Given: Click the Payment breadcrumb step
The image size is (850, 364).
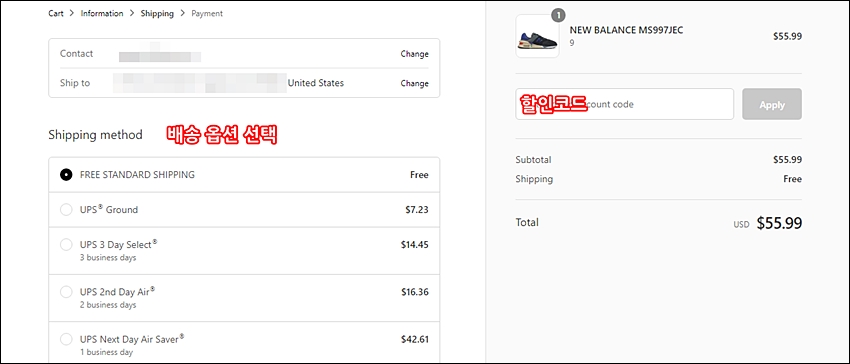Looking at the screenshot, I should tap(207, 14).
